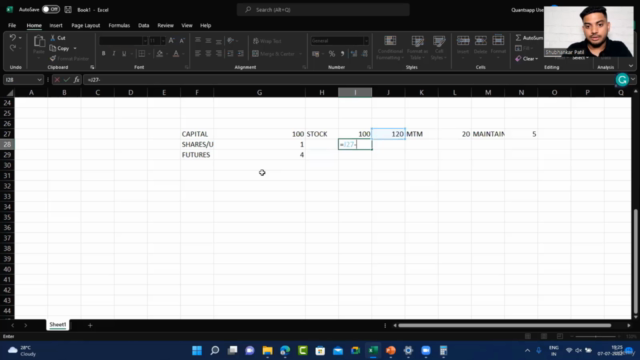Open Format as Table gallery

click(418, 47)
